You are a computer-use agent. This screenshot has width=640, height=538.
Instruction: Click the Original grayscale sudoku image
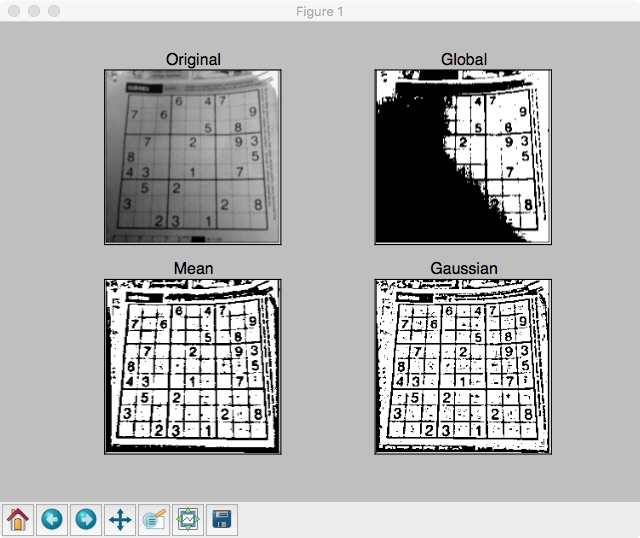point(193,157)
